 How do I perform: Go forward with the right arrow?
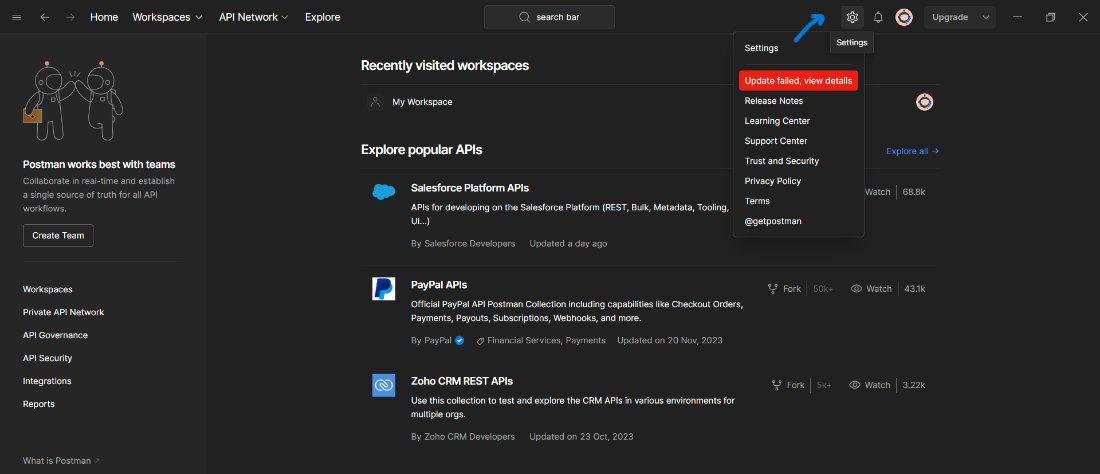(x=70, y=18)
